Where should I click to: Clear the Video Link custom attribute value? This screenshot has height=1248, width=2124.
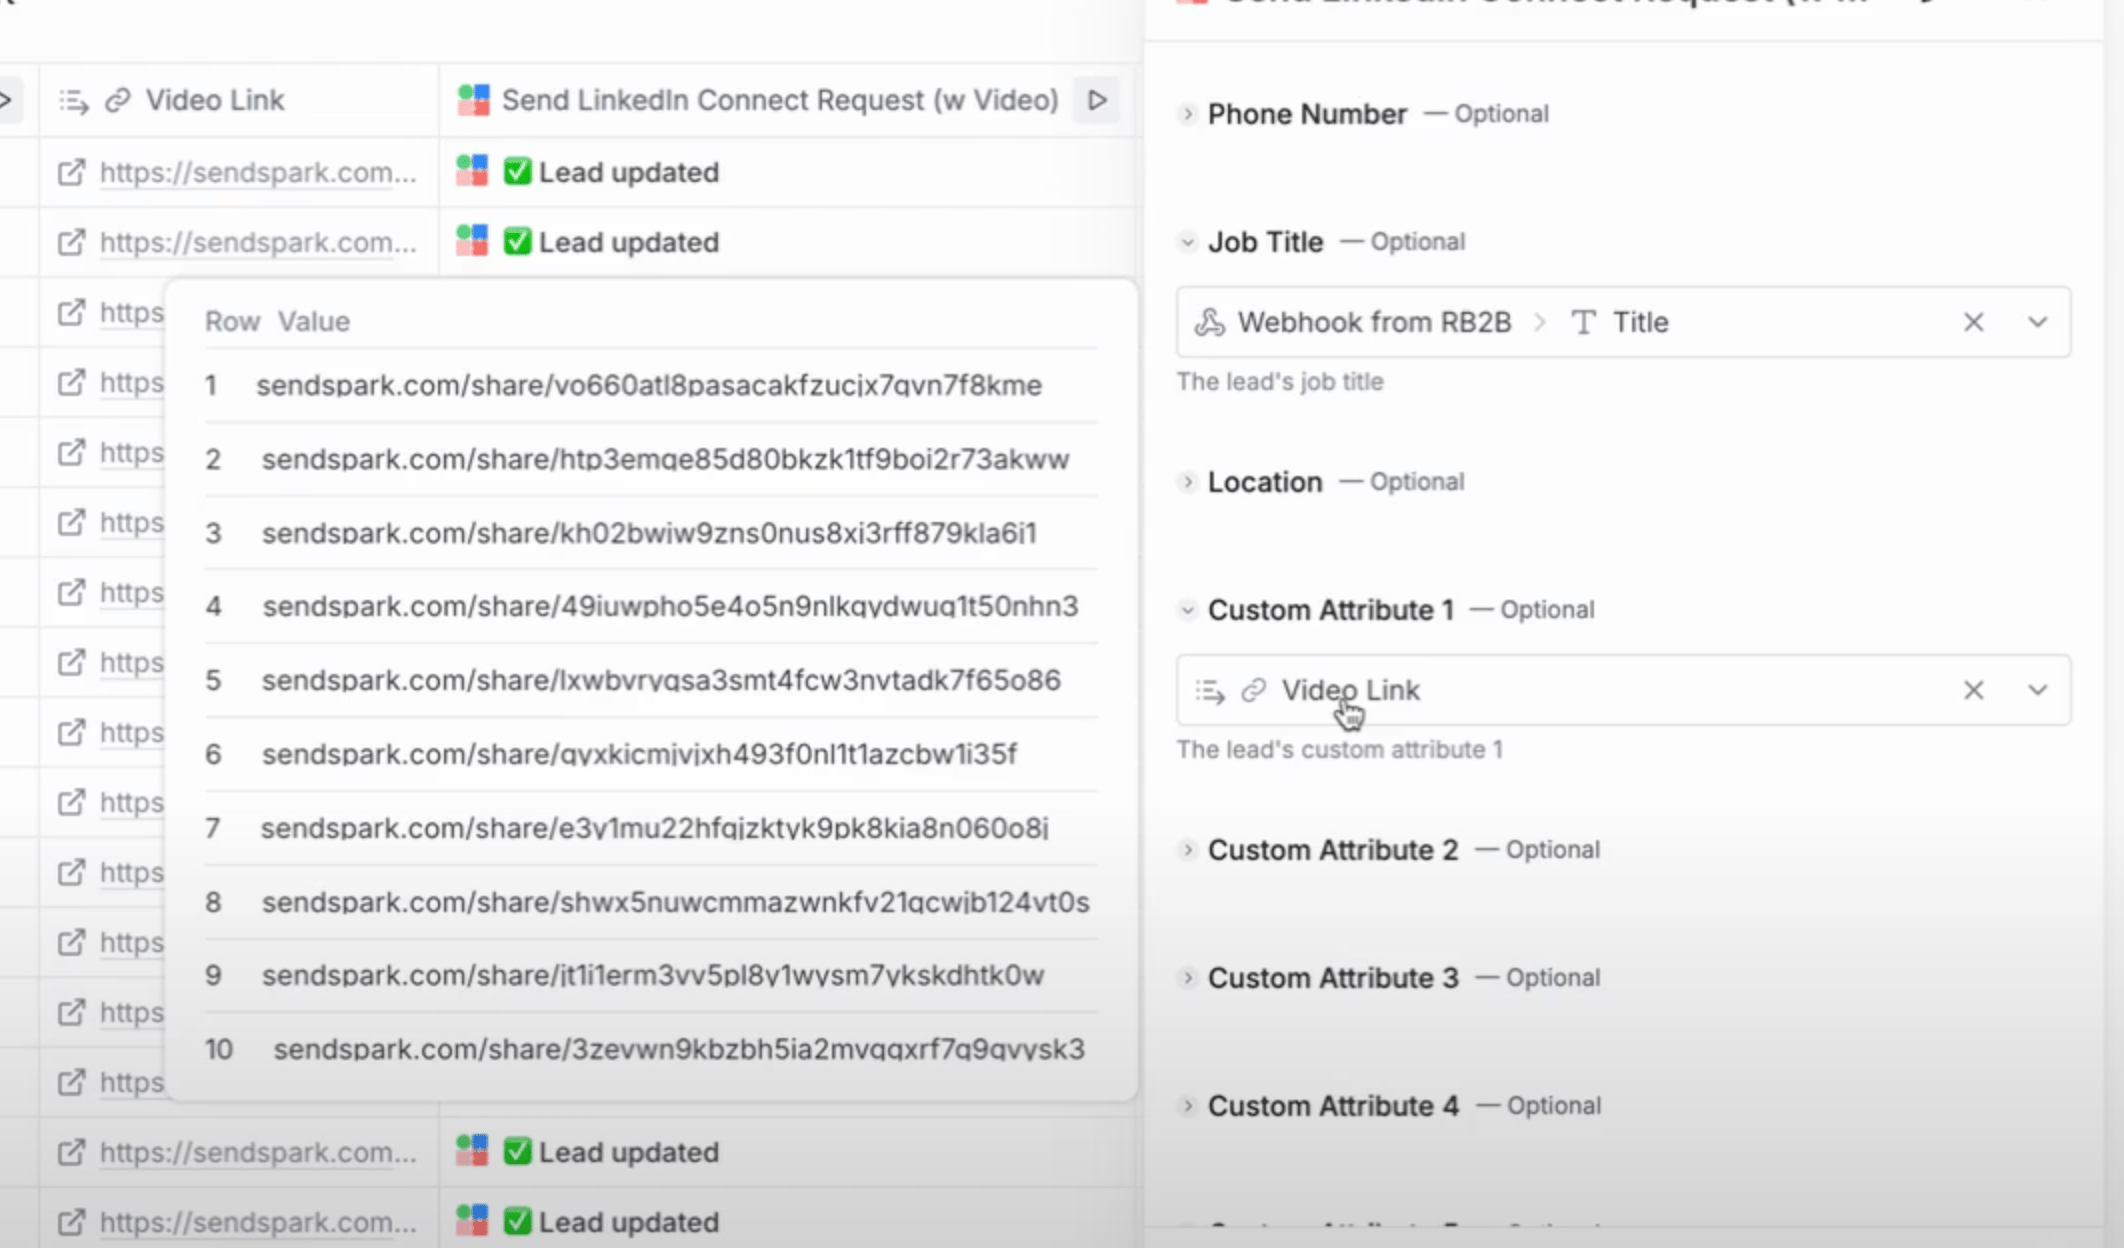pyautogui.click(x=1973, y=690)
